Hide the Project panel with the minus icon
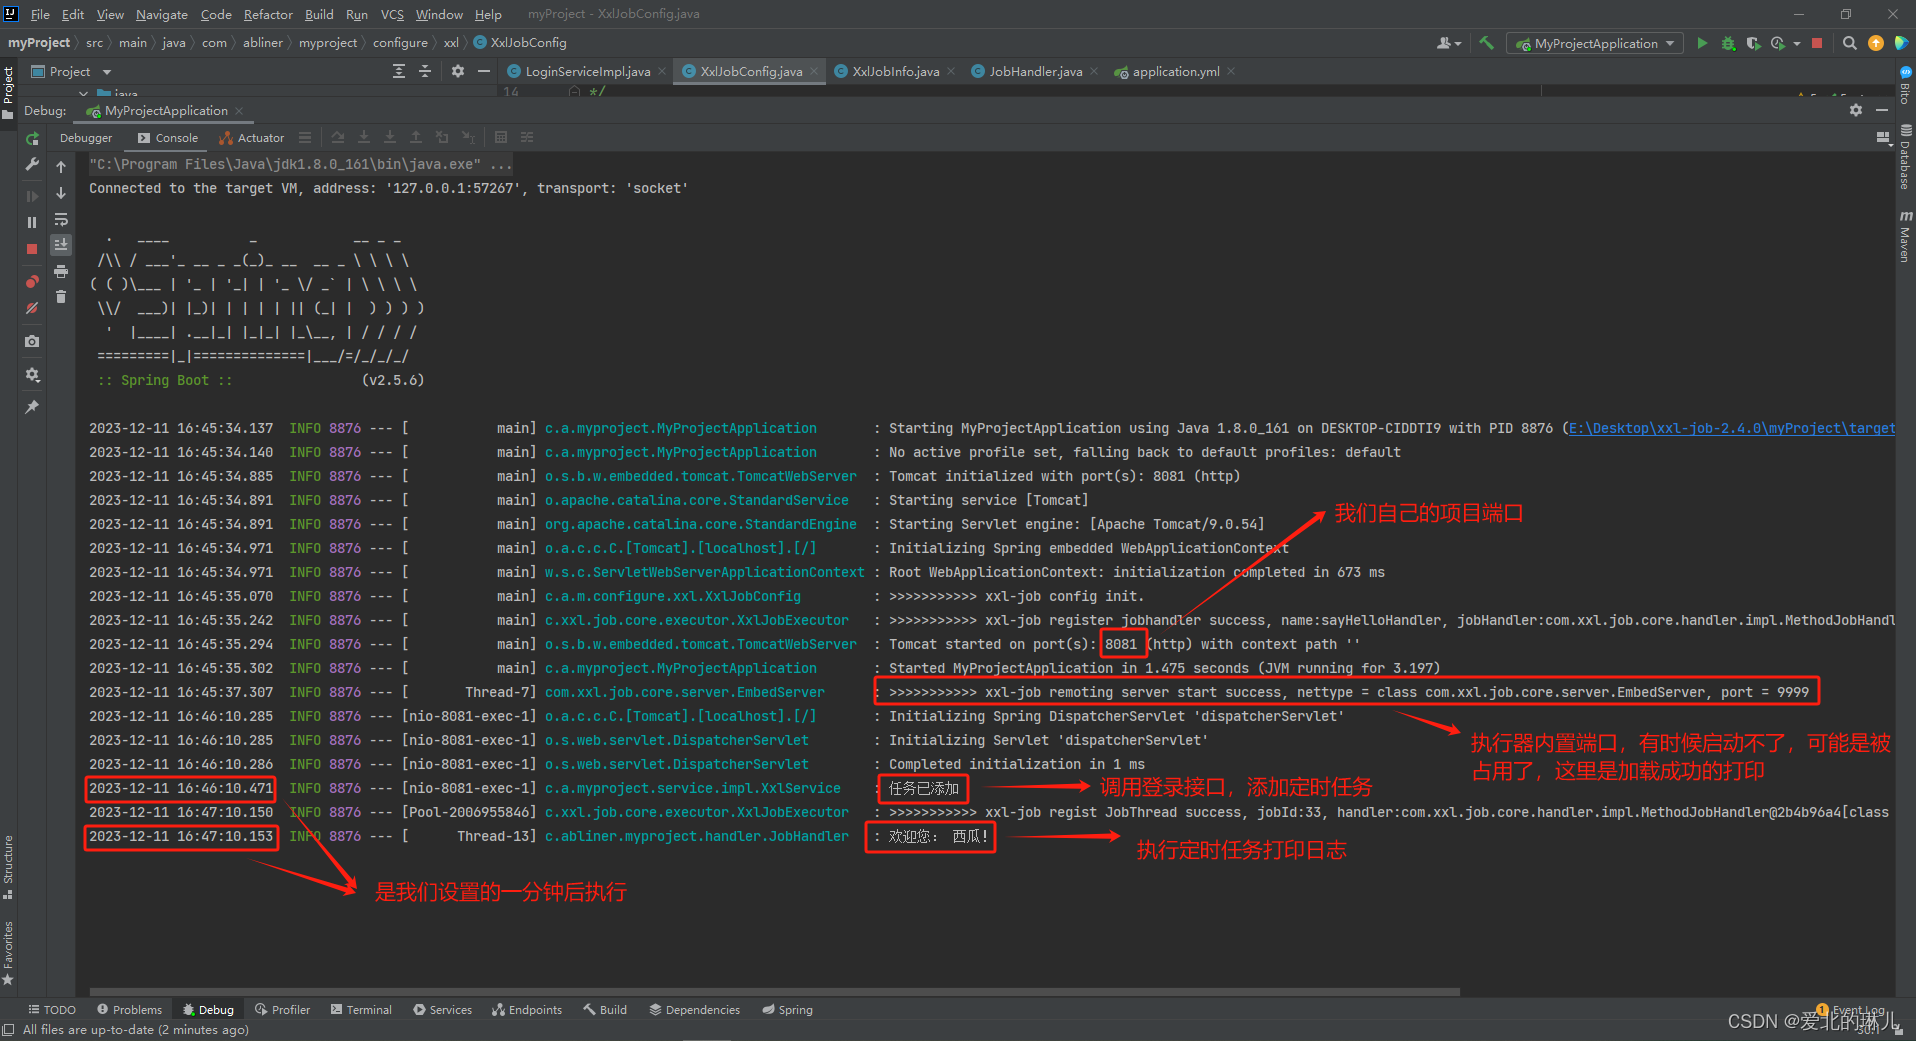This screenshot has width=1916, height=1041. coord(484,71)
